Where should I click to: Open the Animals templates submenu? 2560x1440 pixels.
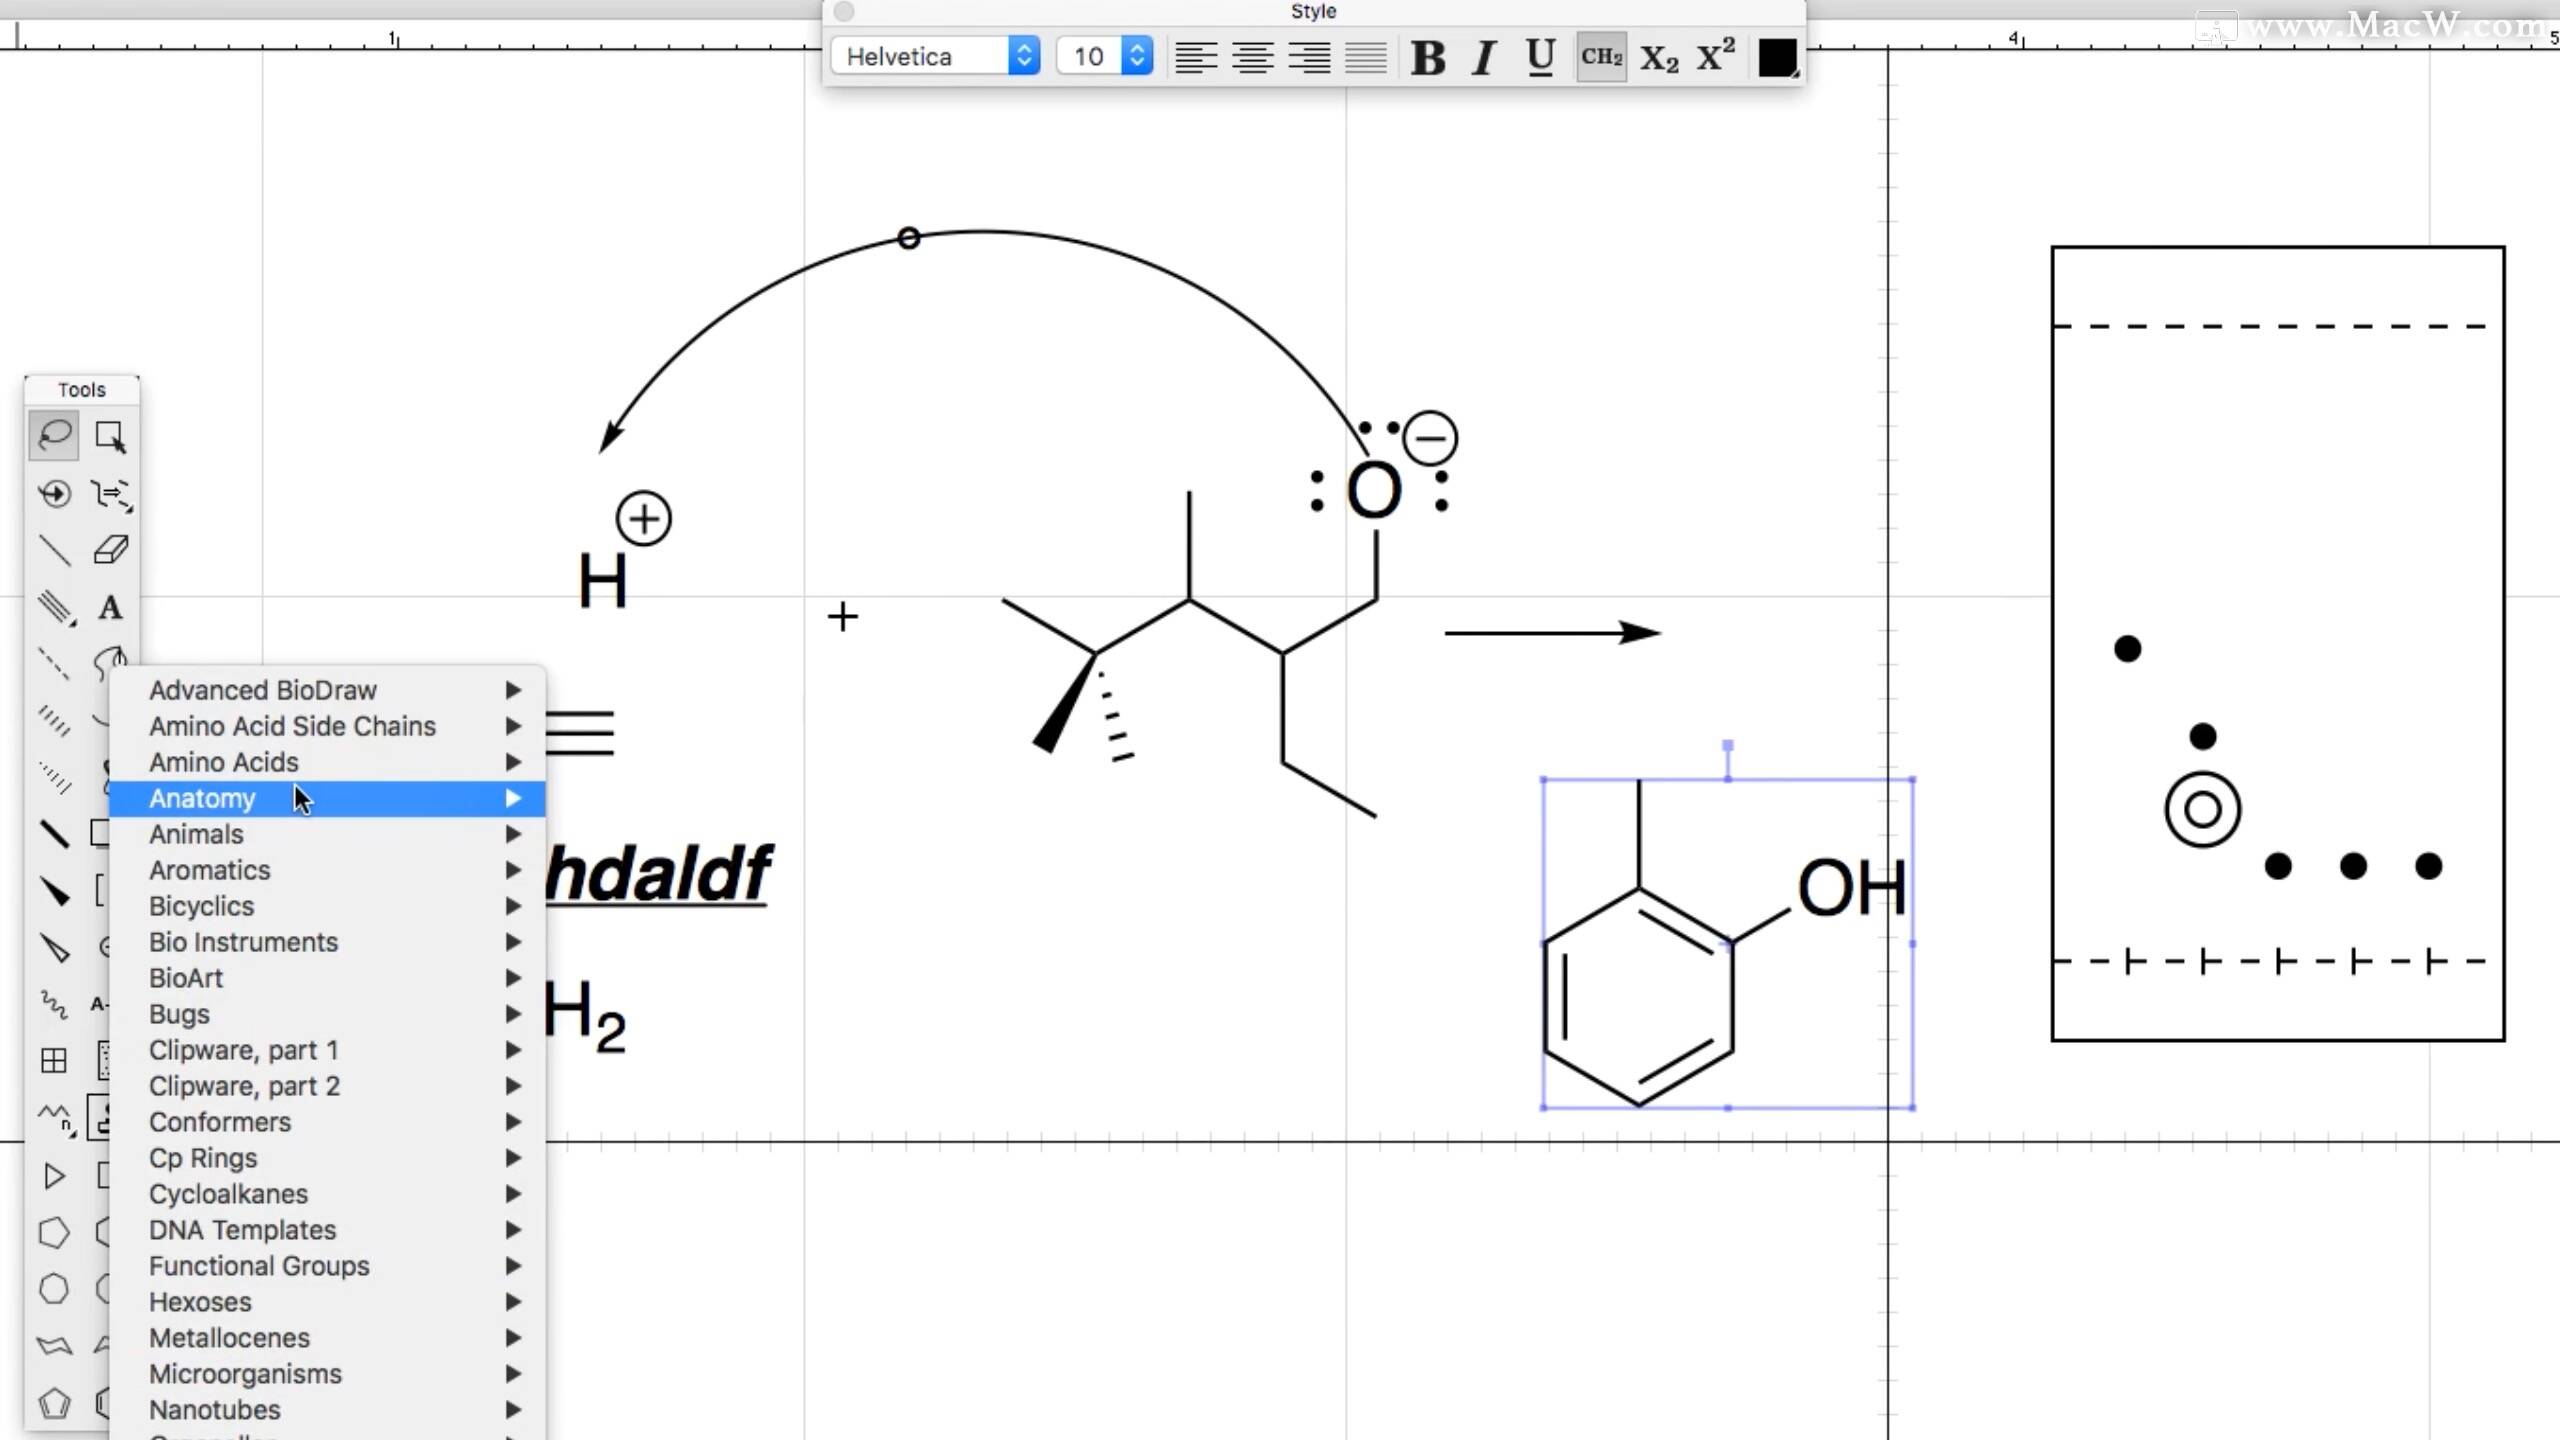(x=327, y=834)
